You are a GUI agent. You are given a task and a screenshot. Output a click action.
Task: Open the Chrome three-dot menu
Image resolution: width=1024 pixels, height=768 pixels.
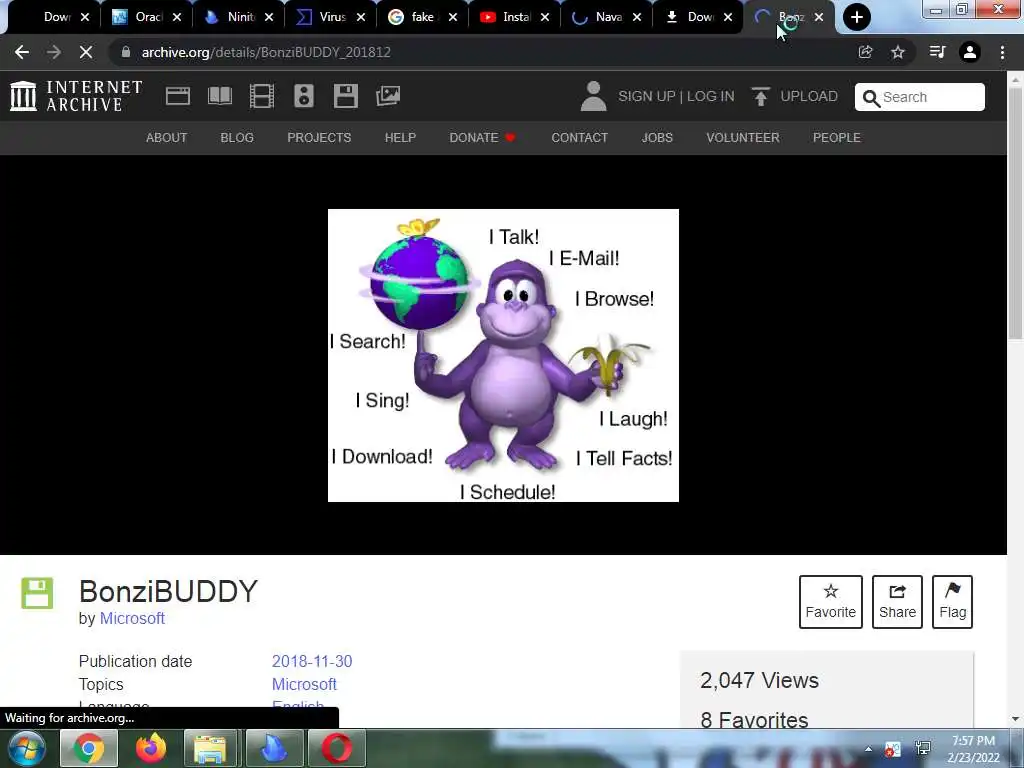[x=1002, y=52]
